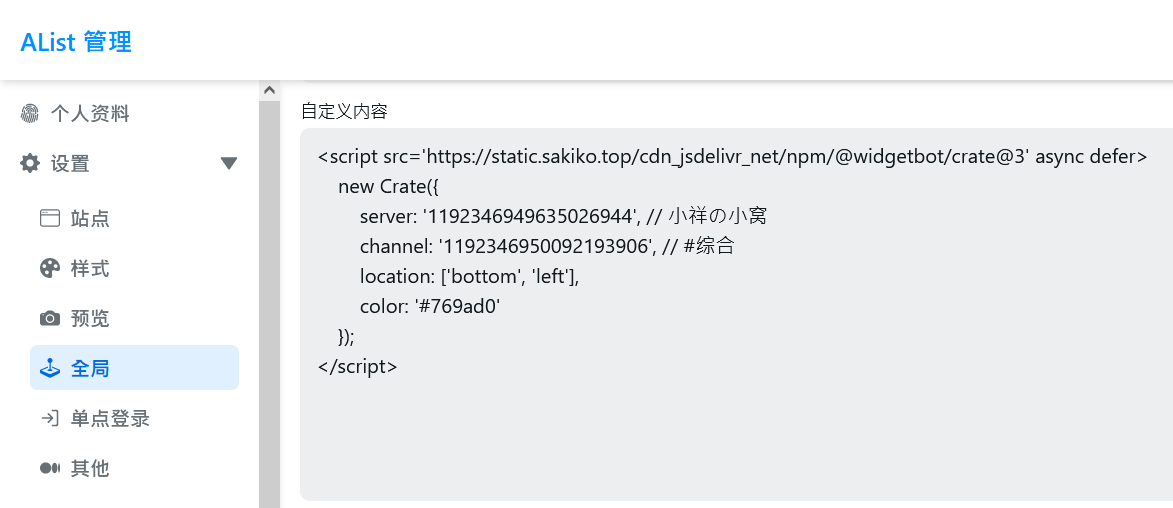Click the palette icon beside 样式

tap(50, 268)
